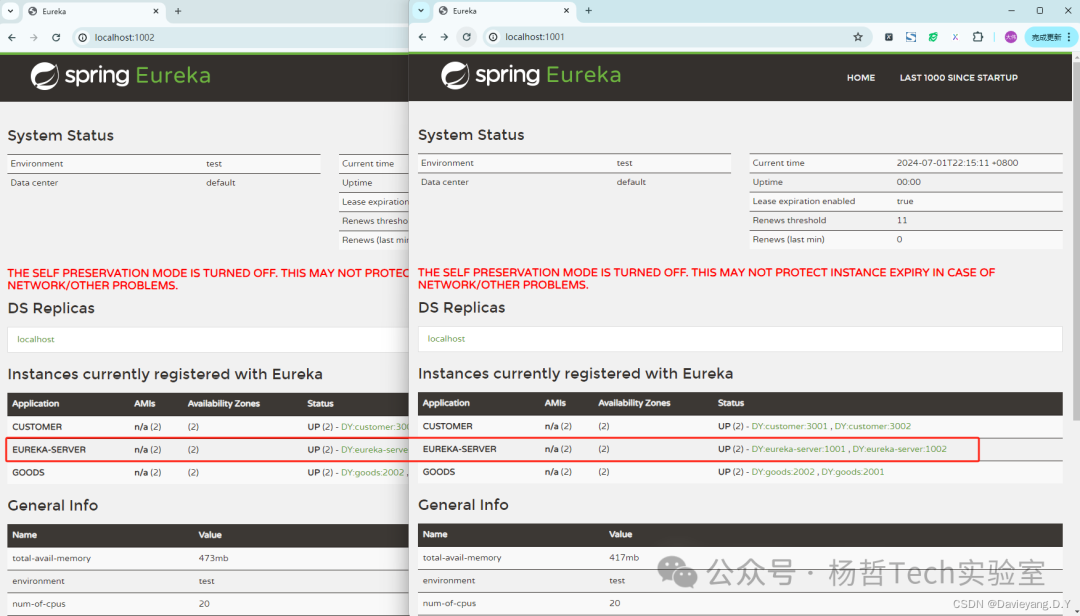Click the X extension icon
Viewport: 1080px width, 616px height.
click(955, 36)
